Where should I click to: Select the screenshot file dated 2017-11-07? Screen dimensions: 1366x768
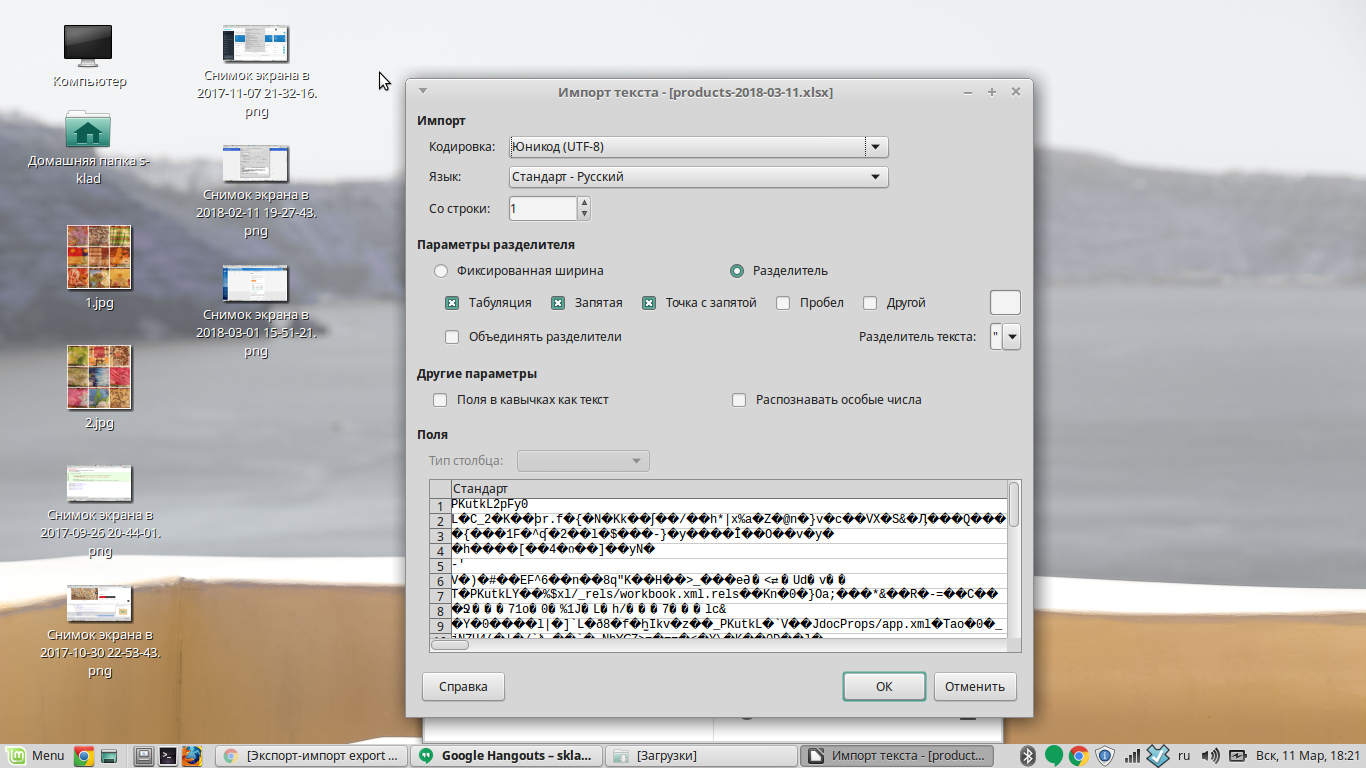[256, 44]
